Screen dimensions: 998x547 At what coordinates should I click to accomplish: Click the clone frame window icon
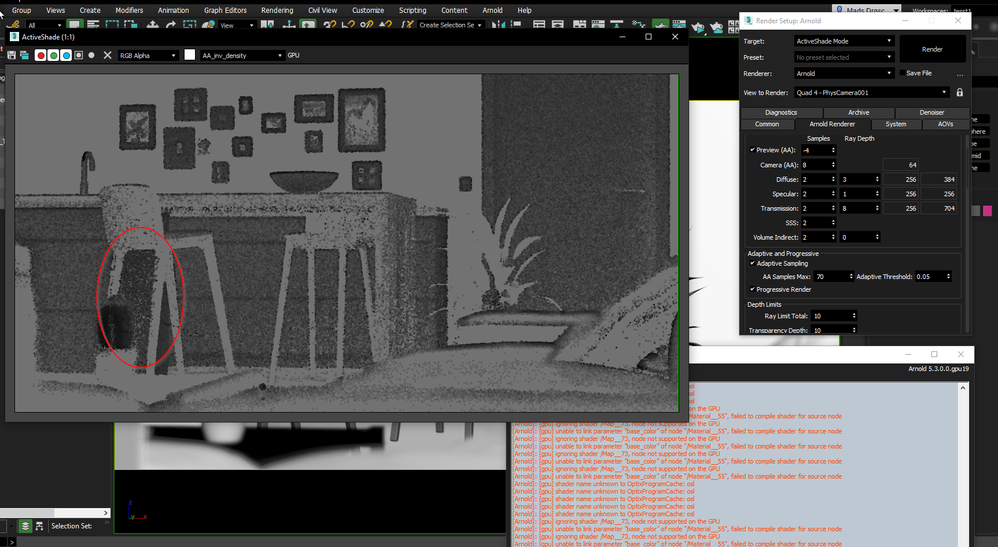pos(24,55)
